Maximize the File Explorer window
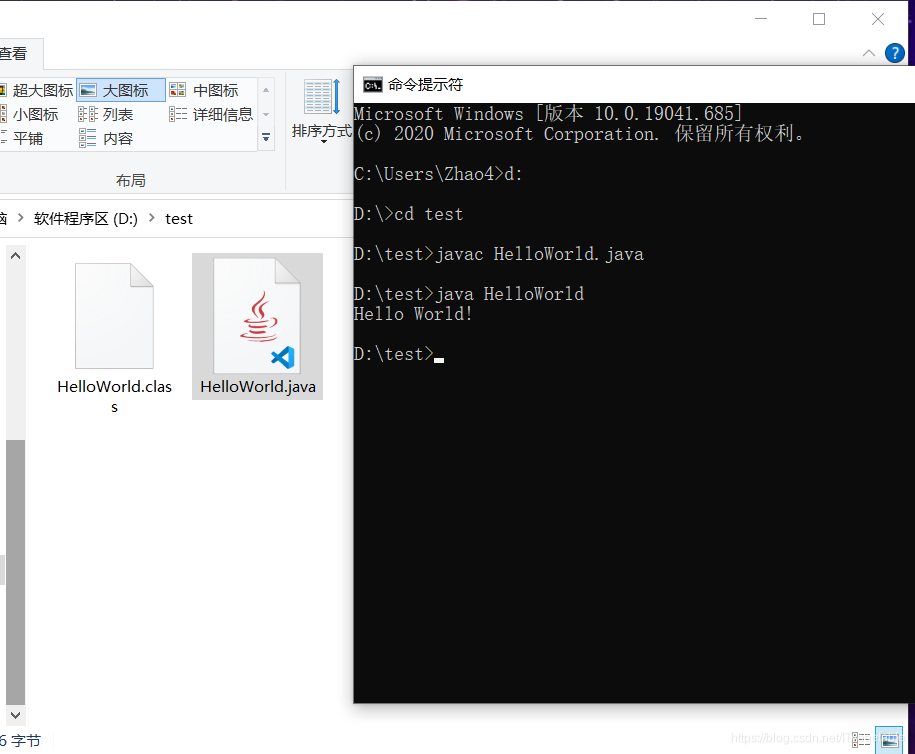 point(819,19)
